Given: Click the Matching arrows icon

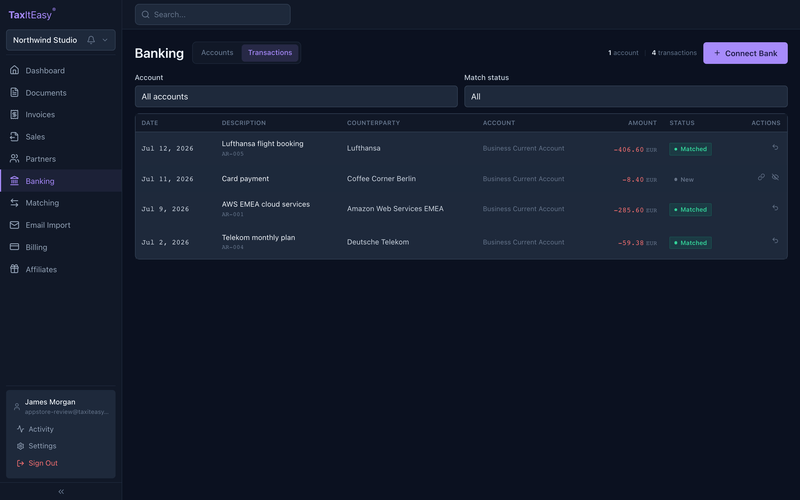Looking at the screenshot, I should tap(14, 203).
